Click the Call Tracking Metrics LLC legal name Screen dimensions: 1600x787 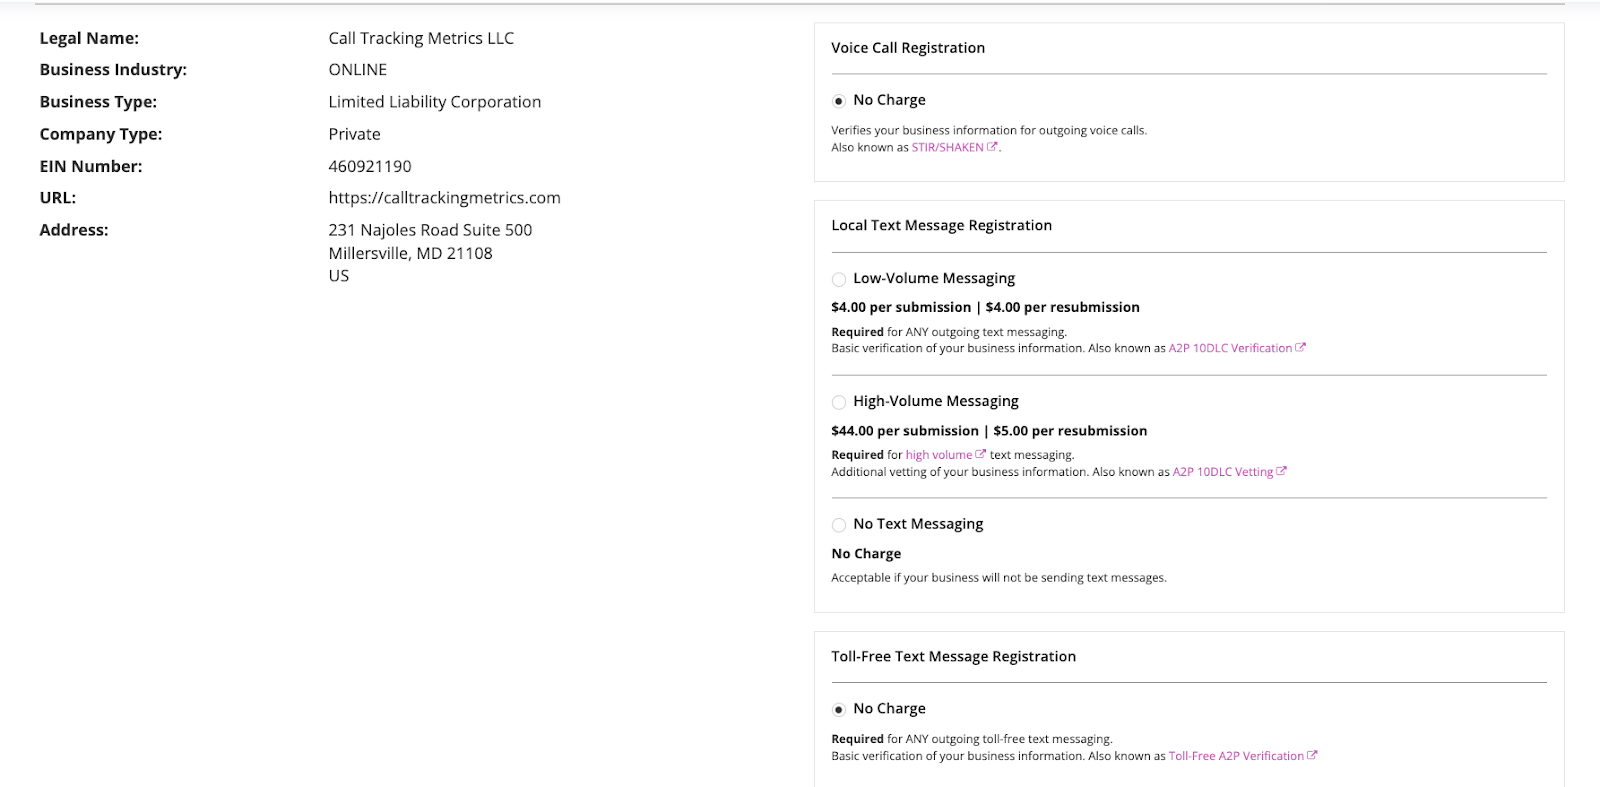[420, 38]
